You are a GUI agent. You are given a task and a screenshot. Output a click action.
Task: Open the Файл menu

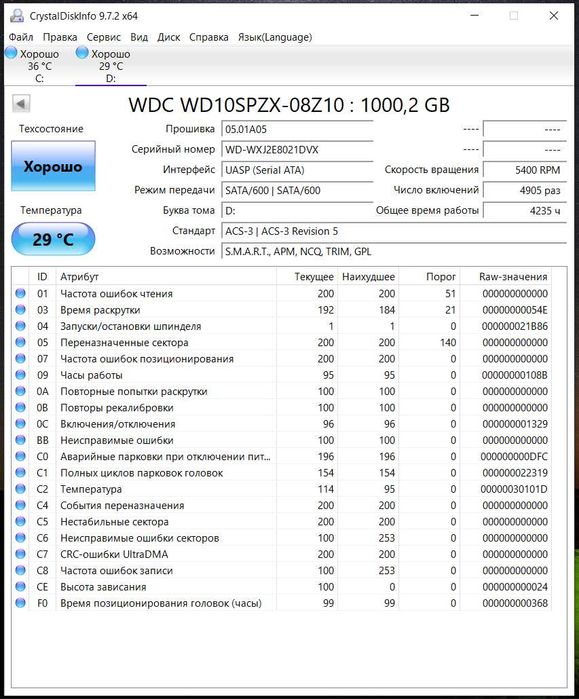pyautogui.click(x=21, y=37)
